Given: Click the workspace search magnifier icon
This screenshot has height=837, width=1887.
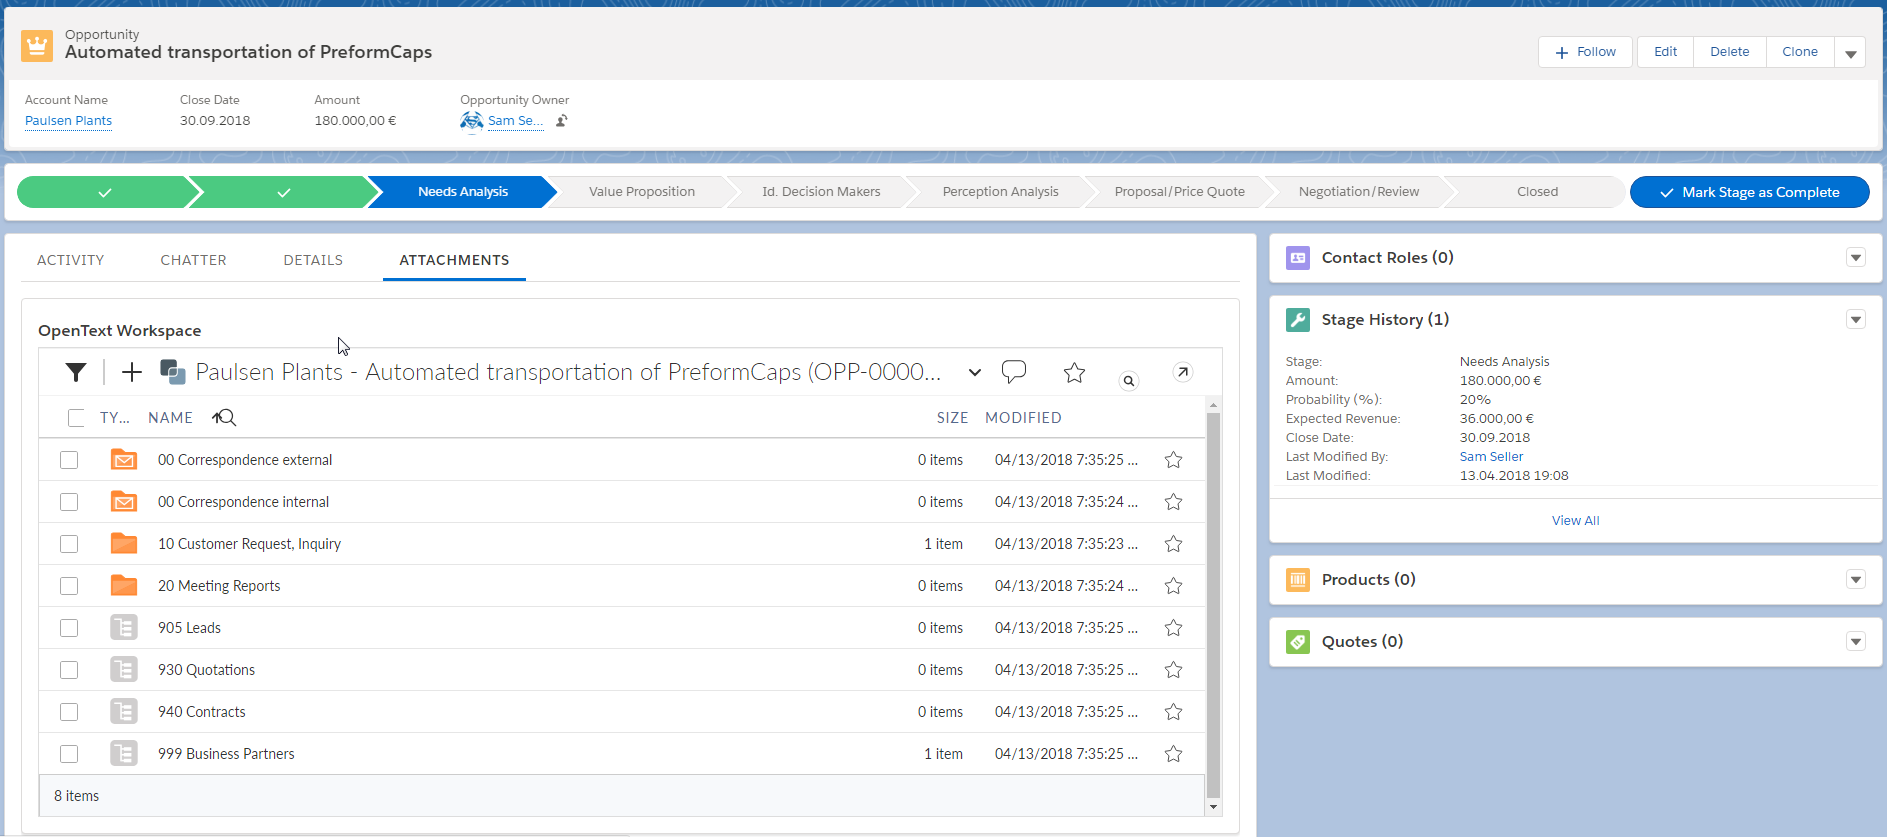Looking at the screenshot, I should coord(1129,380).
